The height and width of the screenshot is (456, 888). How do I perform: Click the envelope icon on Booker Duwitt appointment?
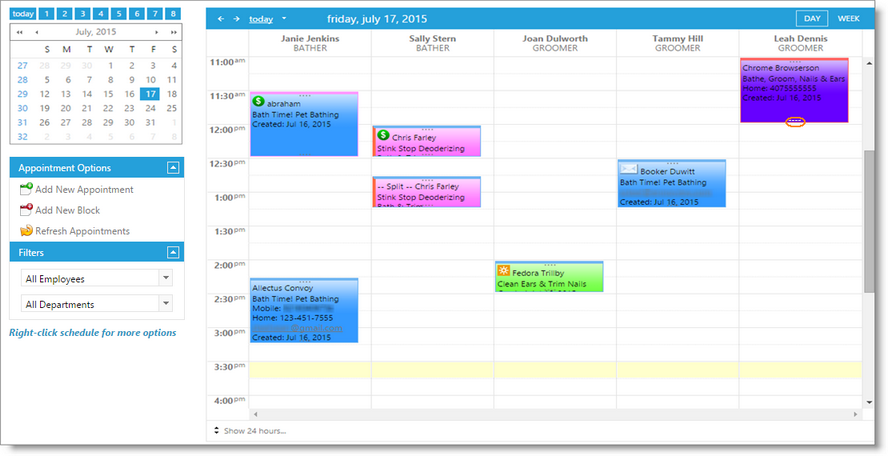[629, 169]
